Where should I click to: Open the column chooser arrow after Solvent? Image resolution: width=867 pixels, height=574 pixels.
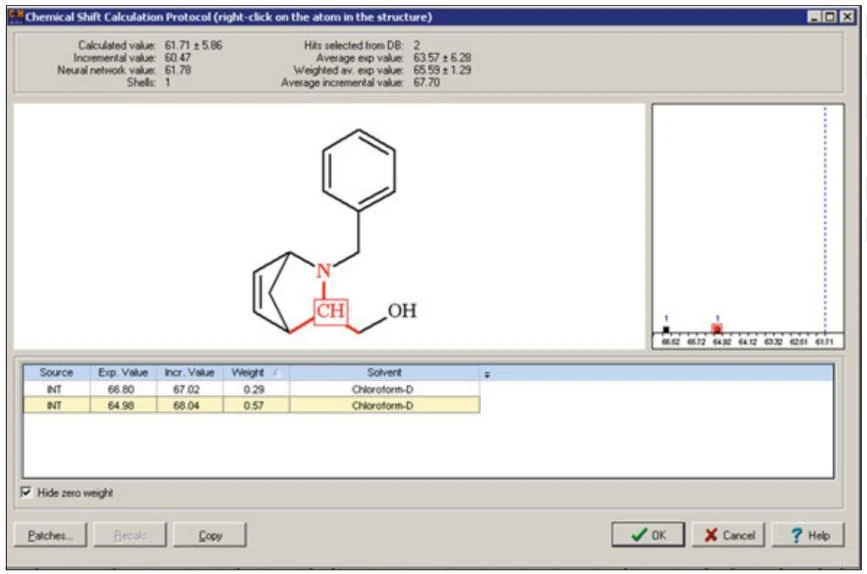point(487,374)
